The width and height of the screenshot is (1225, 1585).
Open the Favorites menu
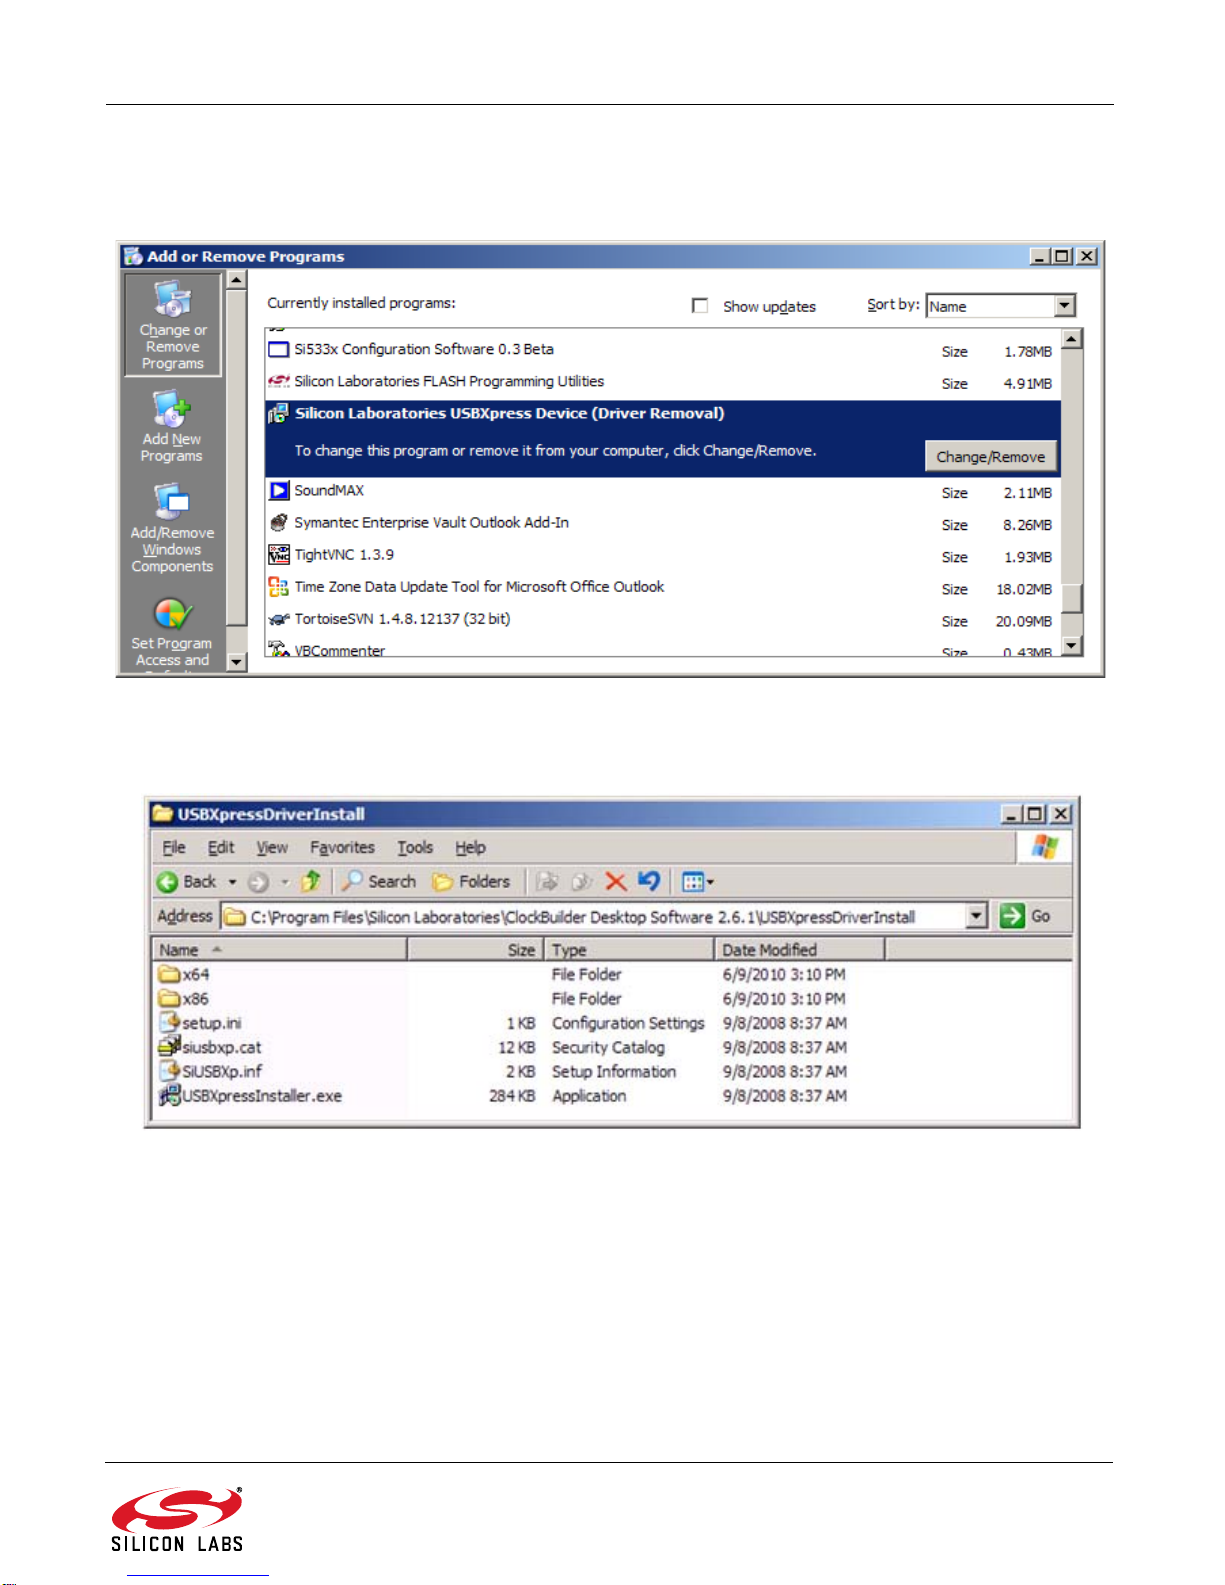[342, 848]
